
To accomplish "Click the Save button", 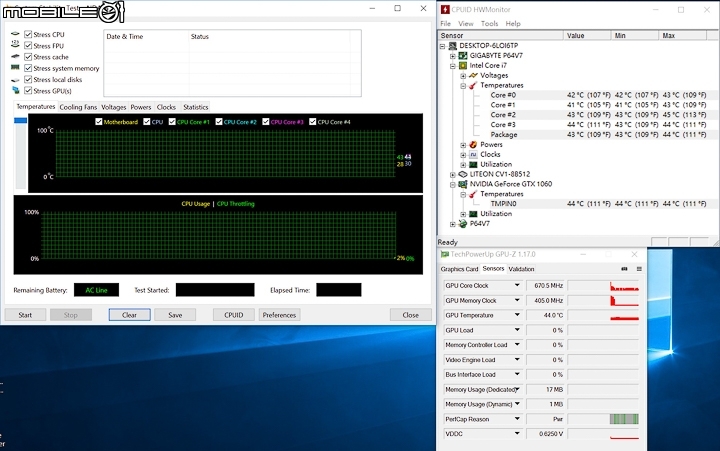I will tap(175, 315).
